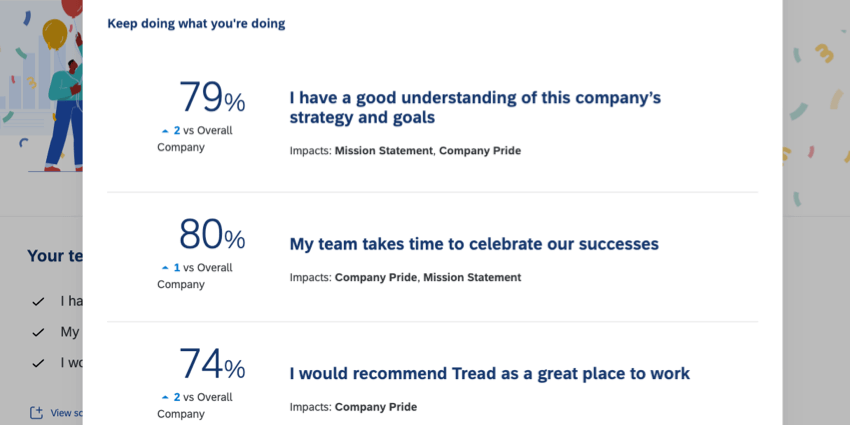Open 'I would recommend Tread' item
Image resolution: width=850 pixels, height=425 pixels.
click(489, 374)
